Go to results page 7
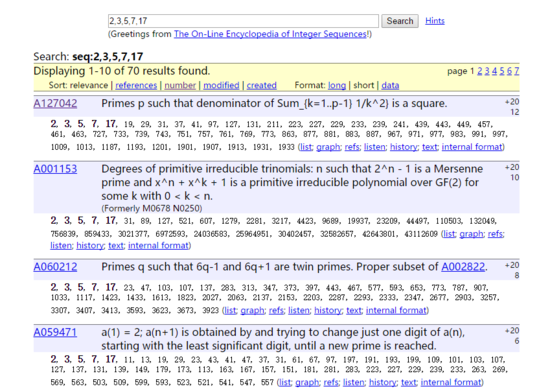The image size is (550, 391). 517,71
